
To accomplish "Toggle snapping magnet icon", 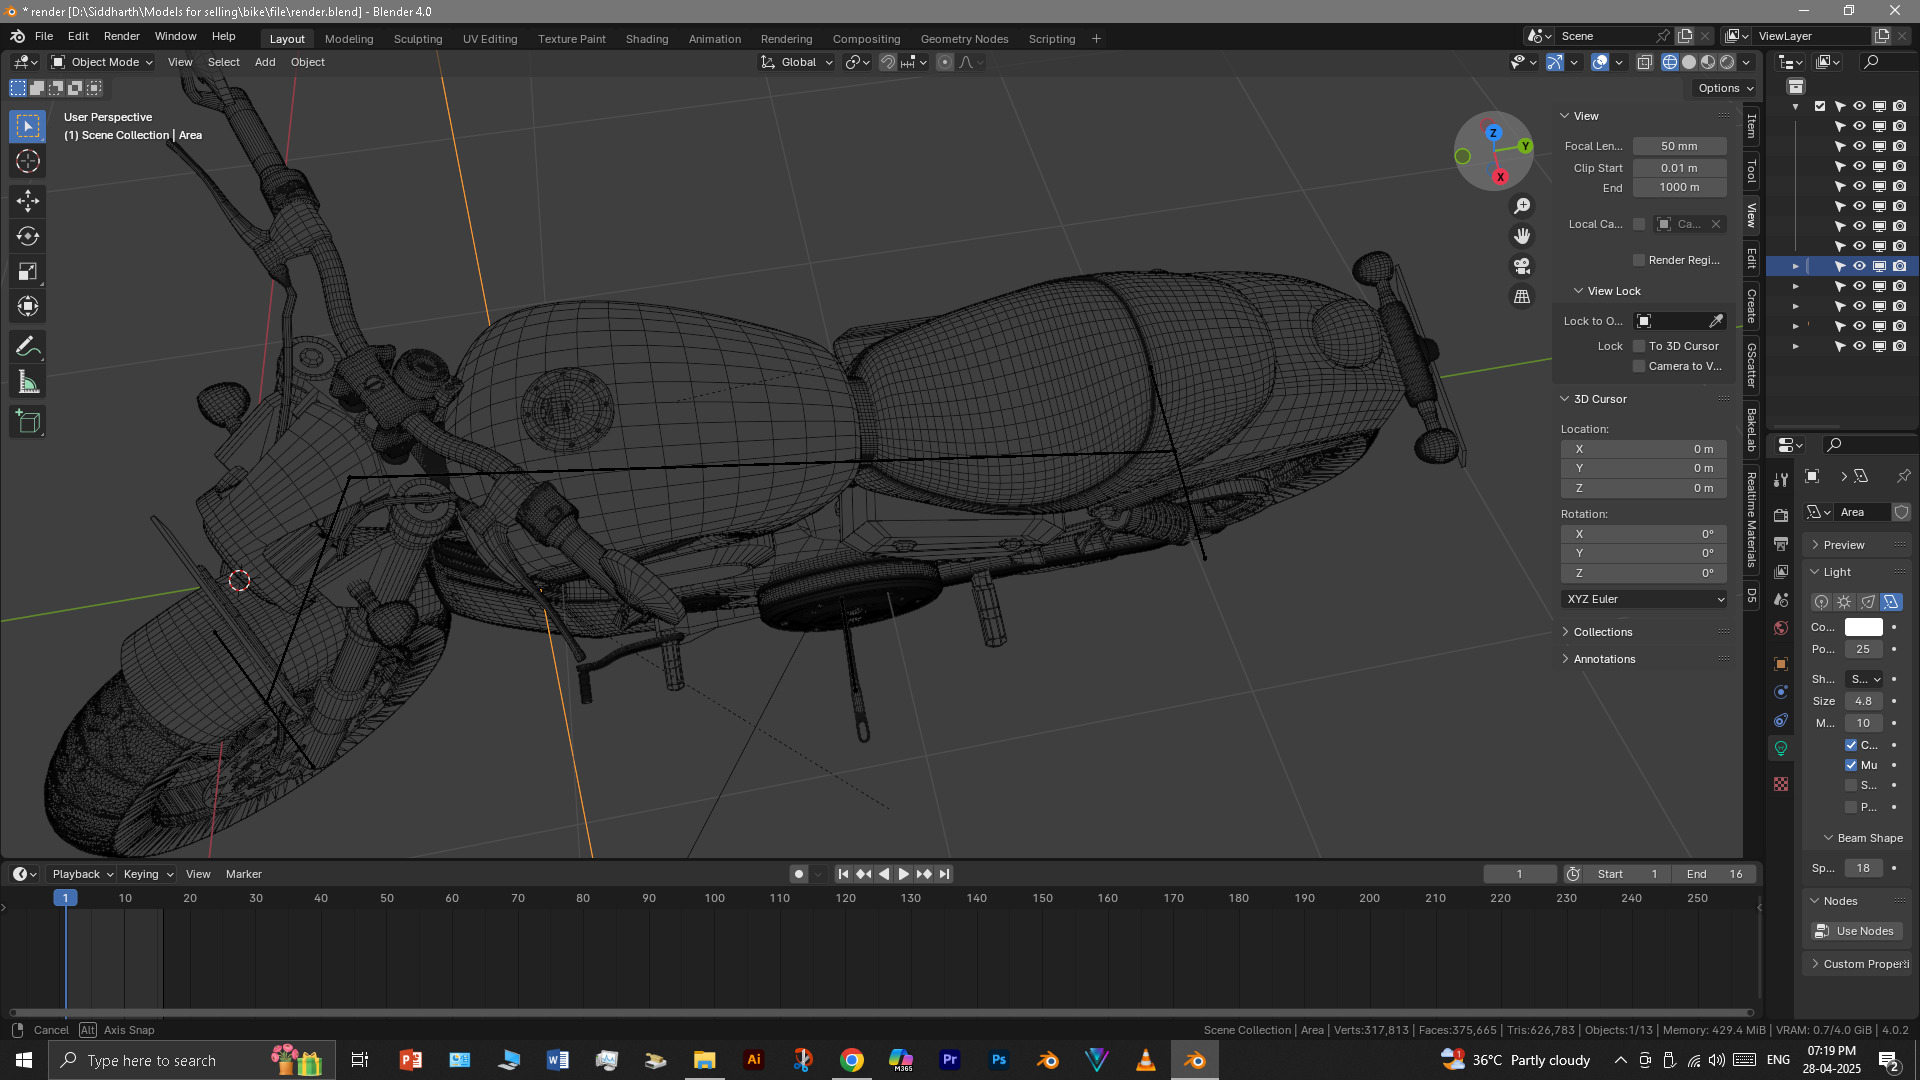I will [888, 62].
